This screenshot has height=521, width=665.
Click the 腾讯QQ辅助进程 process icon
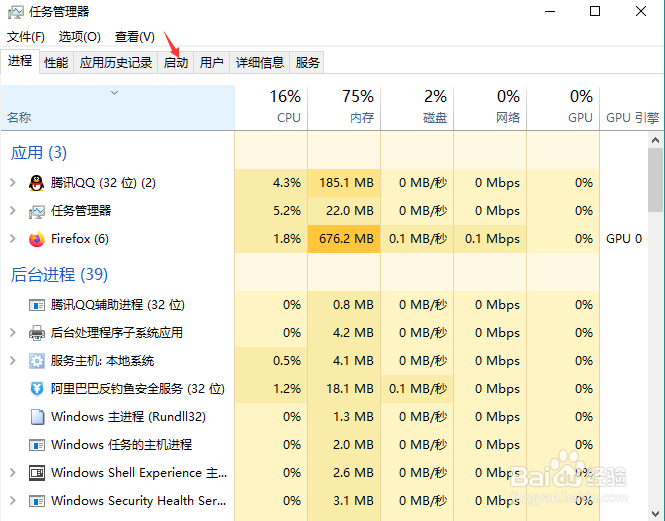click(36, 305)
